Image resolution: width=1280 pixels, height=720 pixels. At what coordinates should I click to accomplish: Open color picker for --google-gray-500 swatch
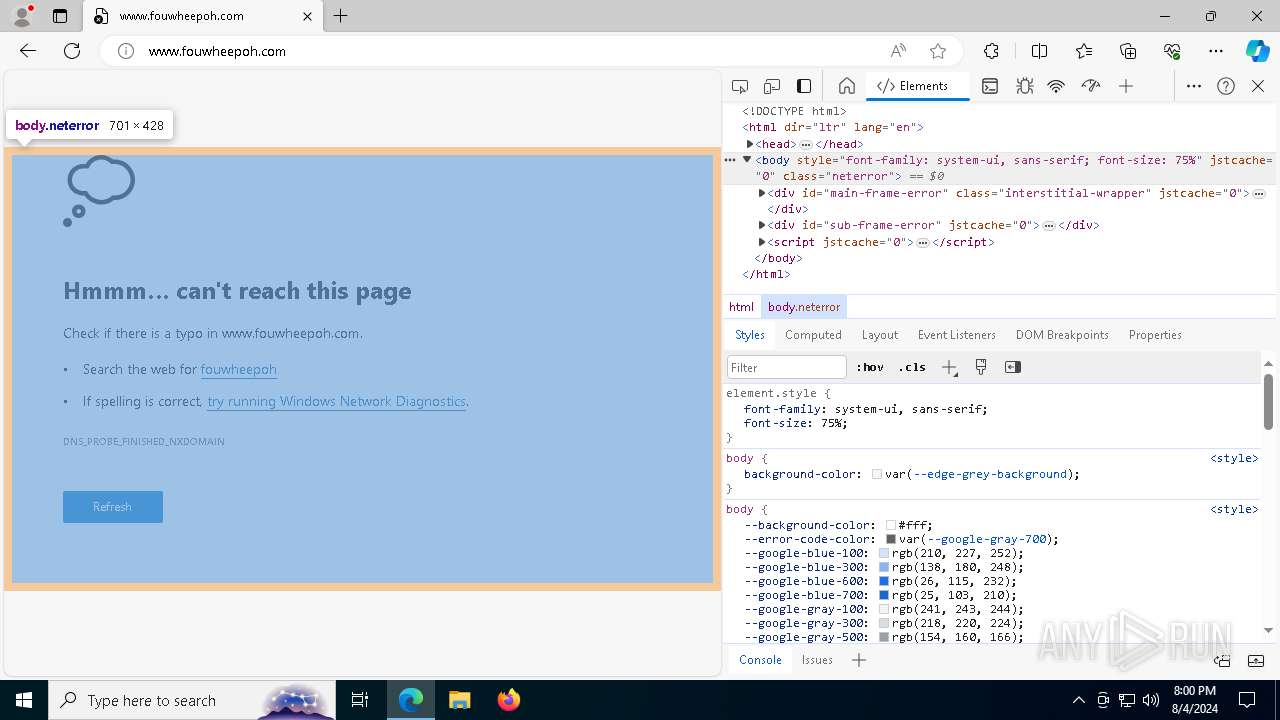pos(884,637)
